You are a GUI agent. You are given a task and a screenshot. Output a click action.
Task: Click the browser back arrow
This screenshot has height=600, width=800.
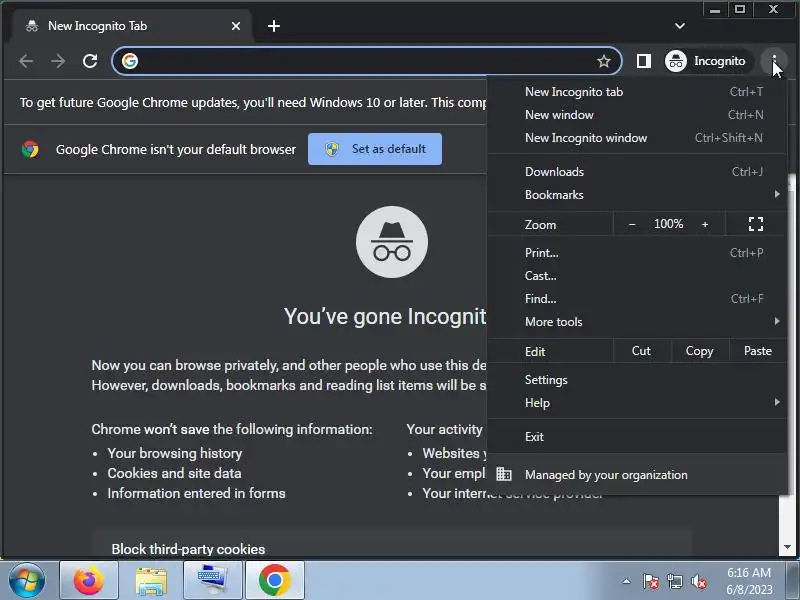26,61
